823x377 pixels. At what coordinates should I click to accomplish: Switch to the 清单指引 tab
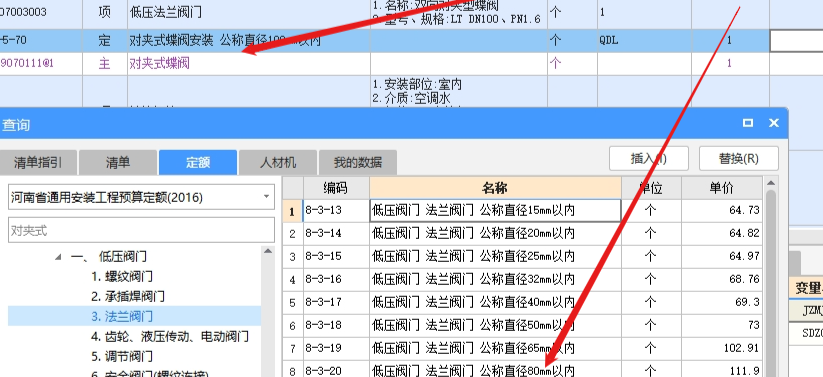(x=38, y=162)
